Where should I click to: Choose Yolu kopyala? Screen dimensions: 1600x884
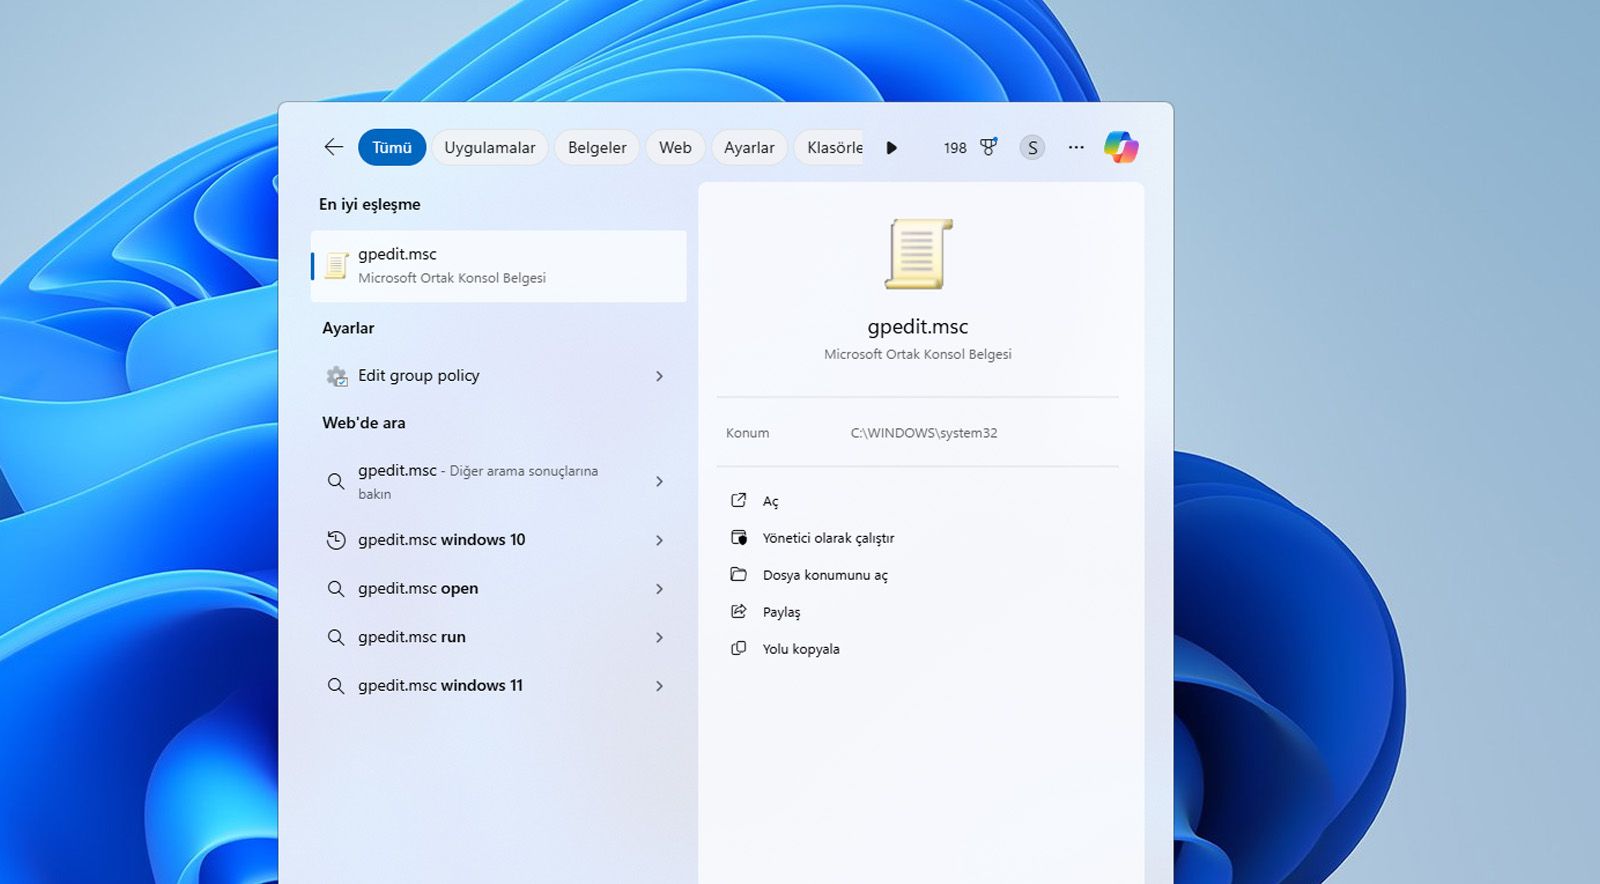click(x=801, y=649)
